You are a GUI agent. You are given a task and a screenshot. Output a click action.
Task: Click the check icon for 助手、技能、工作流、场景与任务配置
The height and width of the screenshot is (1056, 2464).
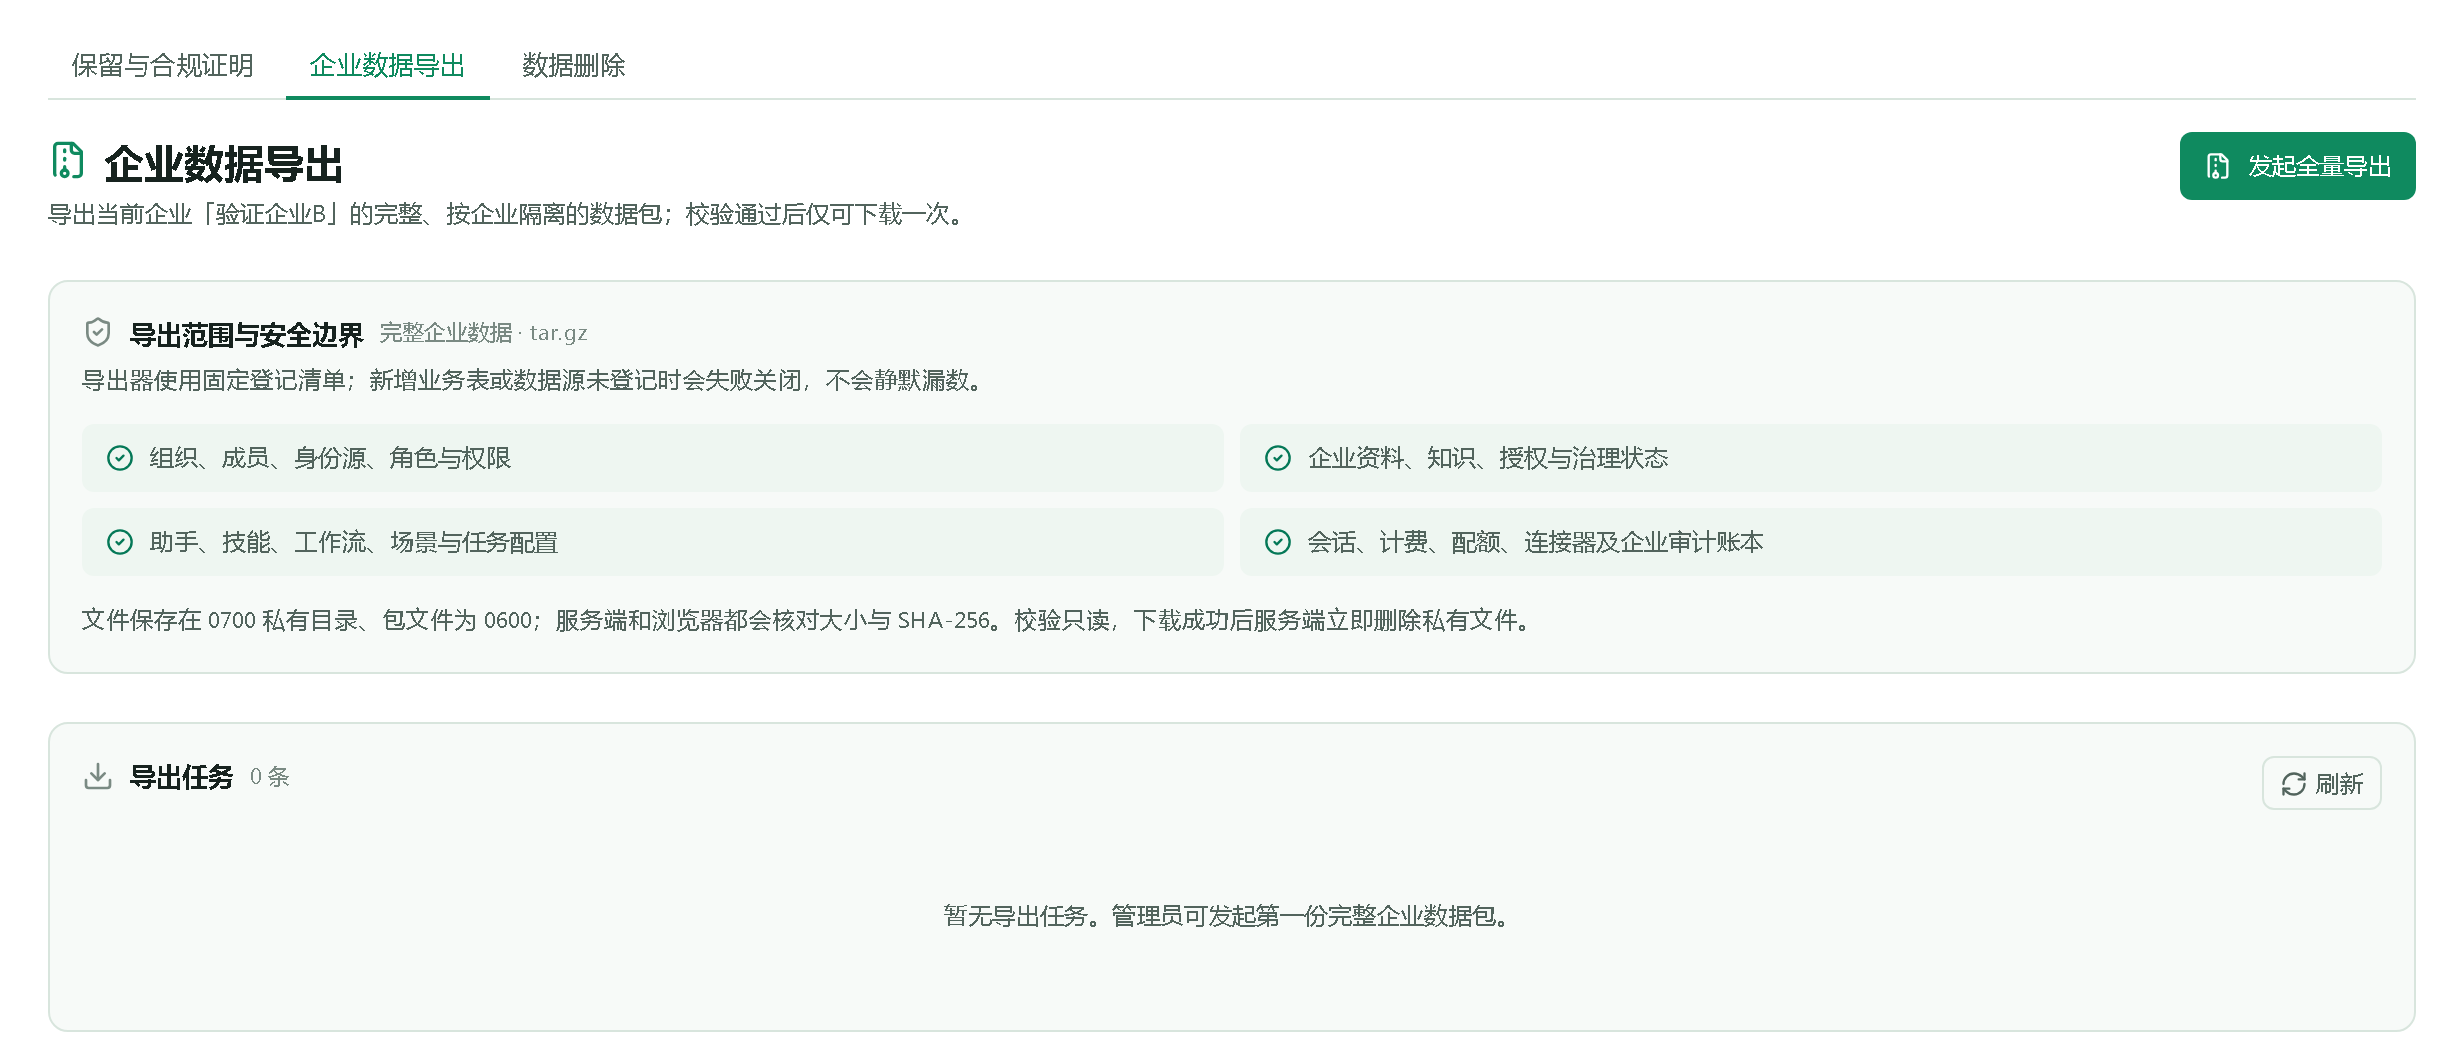[x=120, y=542]
